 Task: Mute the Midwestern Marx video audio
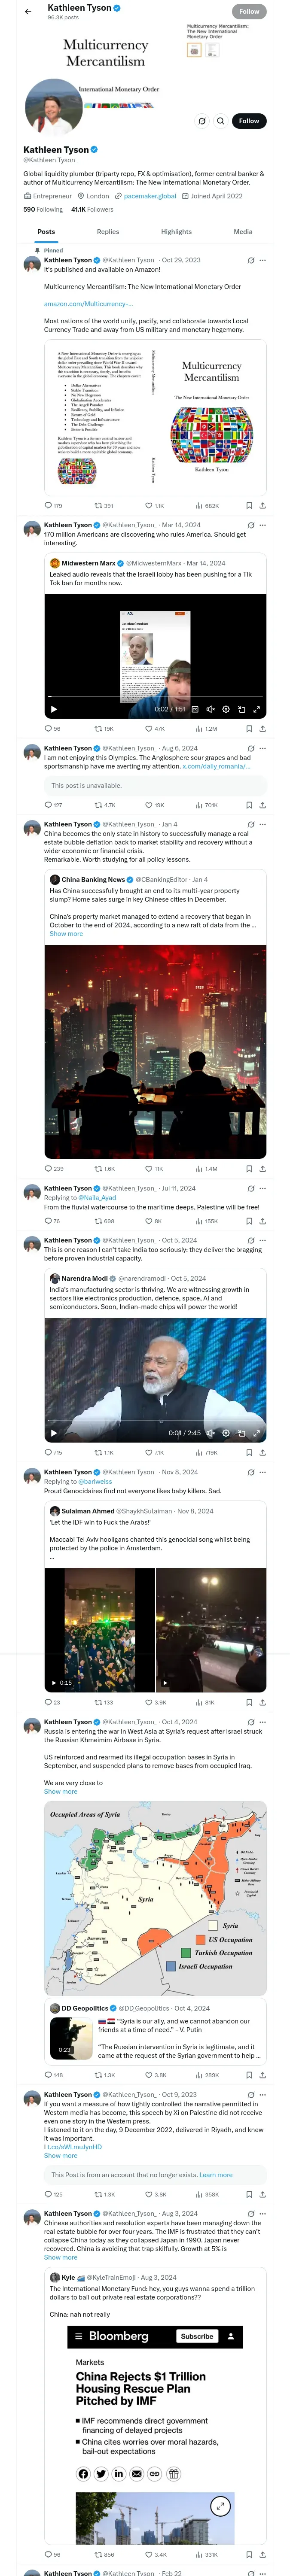point(210,709)
